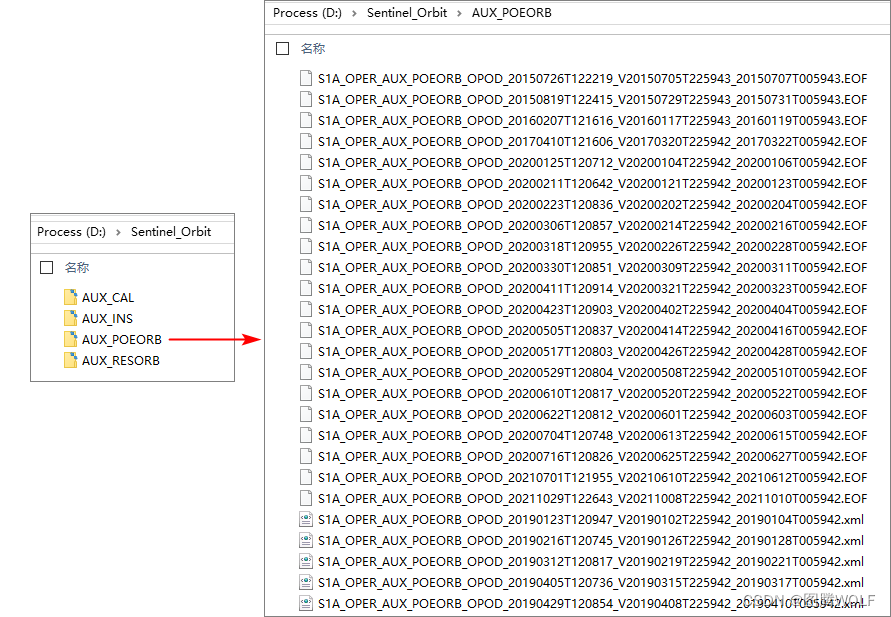The image size is (891, 617).
Task: Select file name OPOD_20160207T121616 EOF
Action: (x=593, y=120)
